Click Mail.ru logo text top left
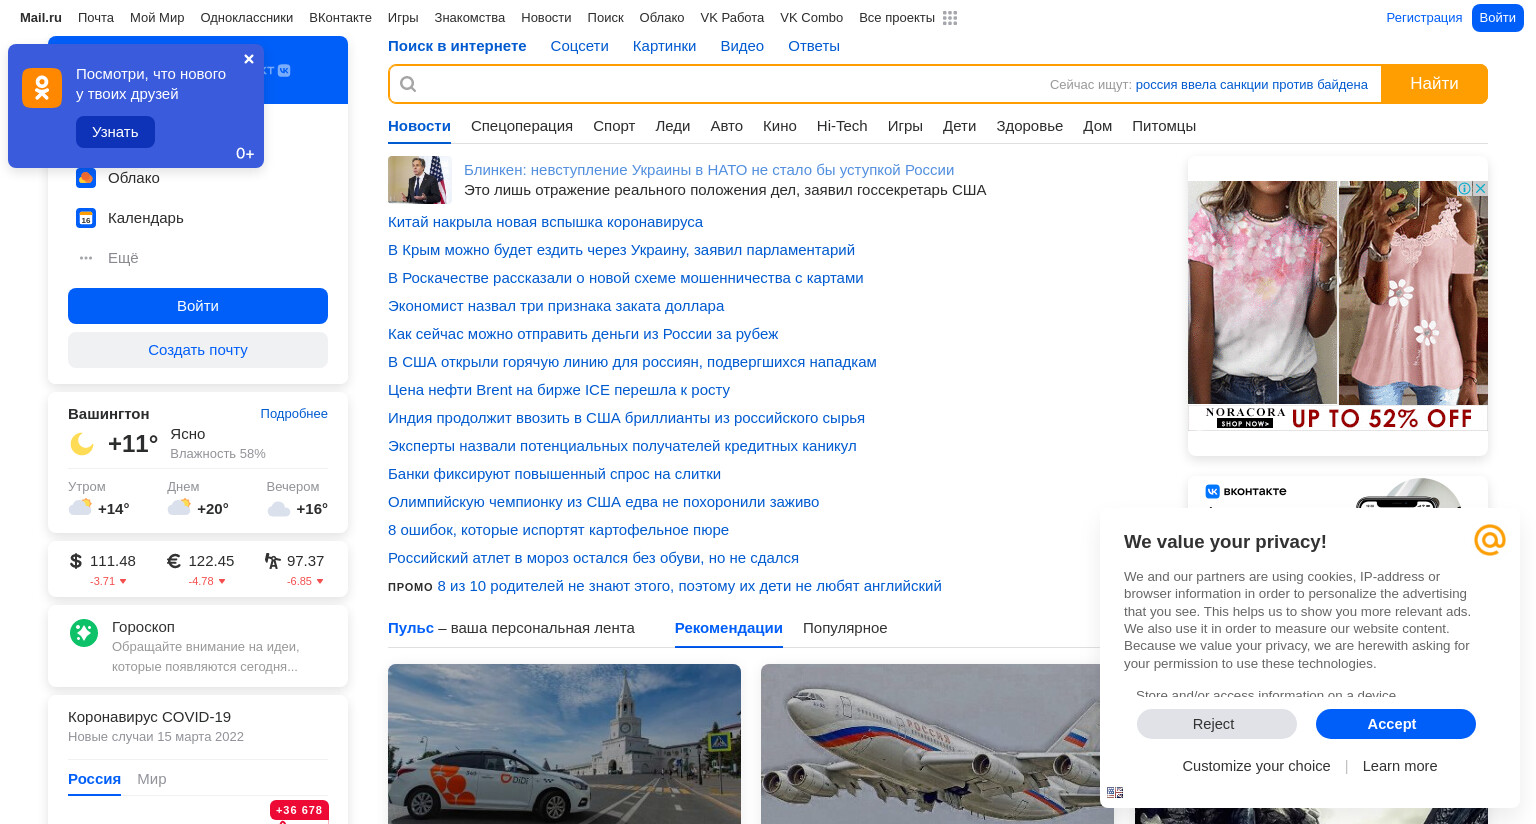 pyautogui.click(x=41, y=18)
